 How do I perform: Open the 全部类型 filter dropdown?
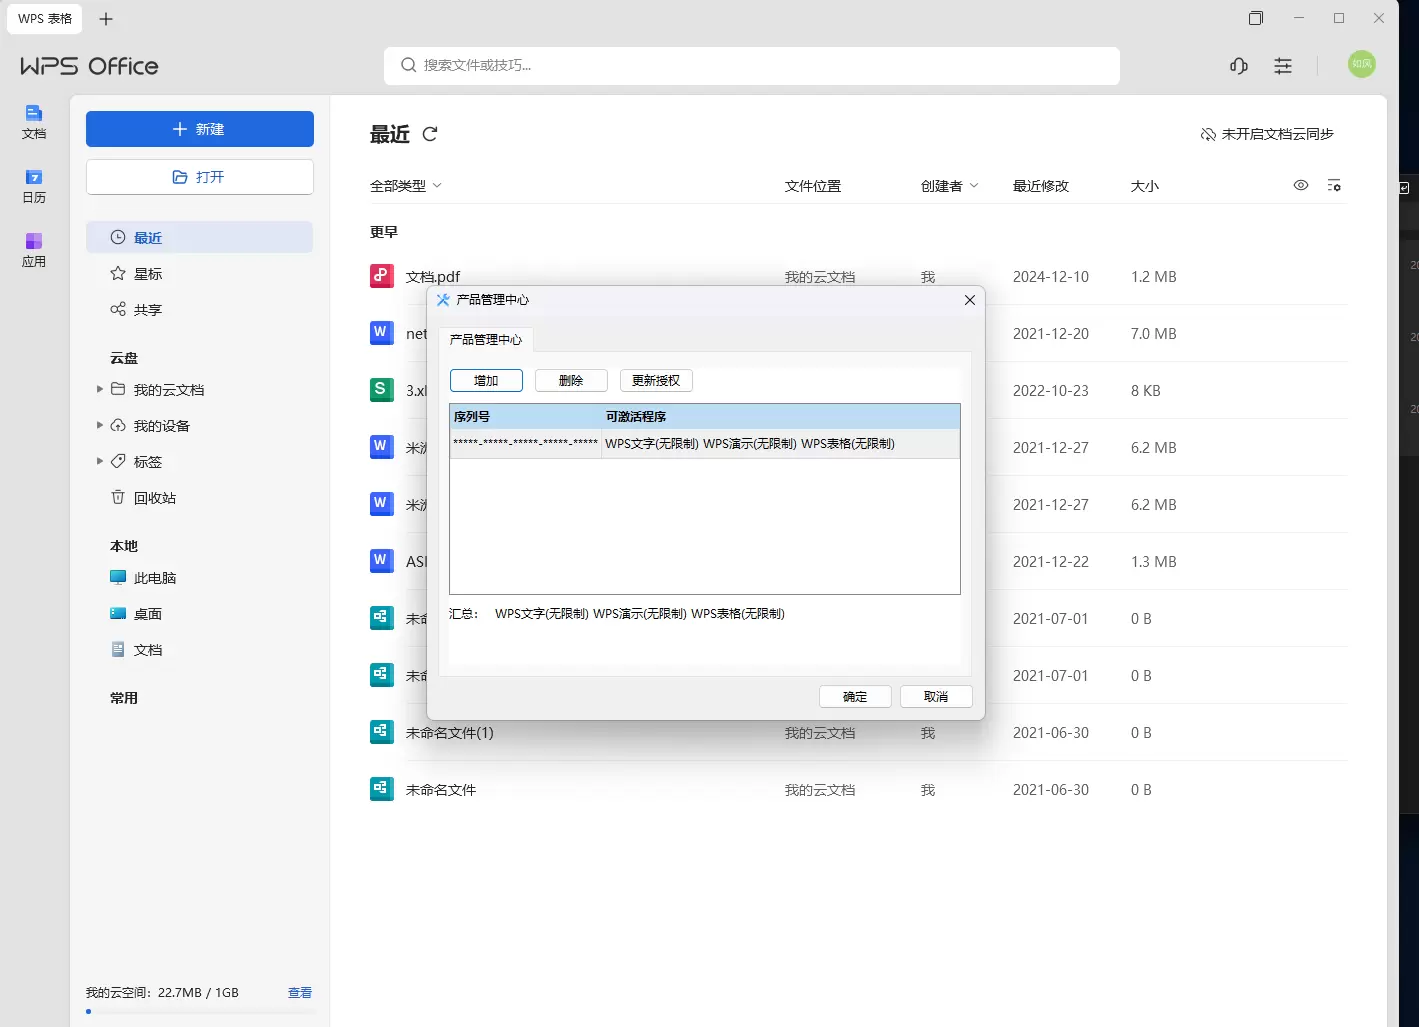[x=406, y=186]
